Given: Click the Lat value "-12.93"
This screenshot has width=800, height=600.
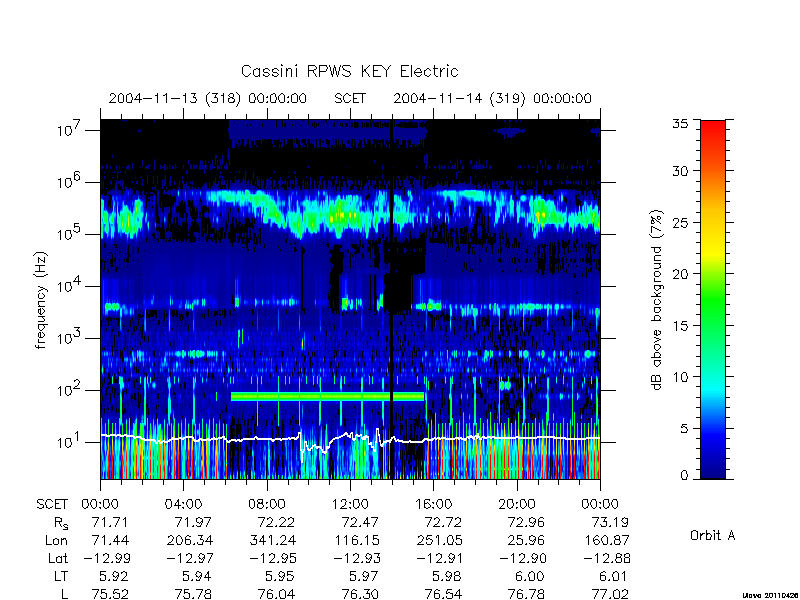Looking at the screenshot, I should pos(357,559).
